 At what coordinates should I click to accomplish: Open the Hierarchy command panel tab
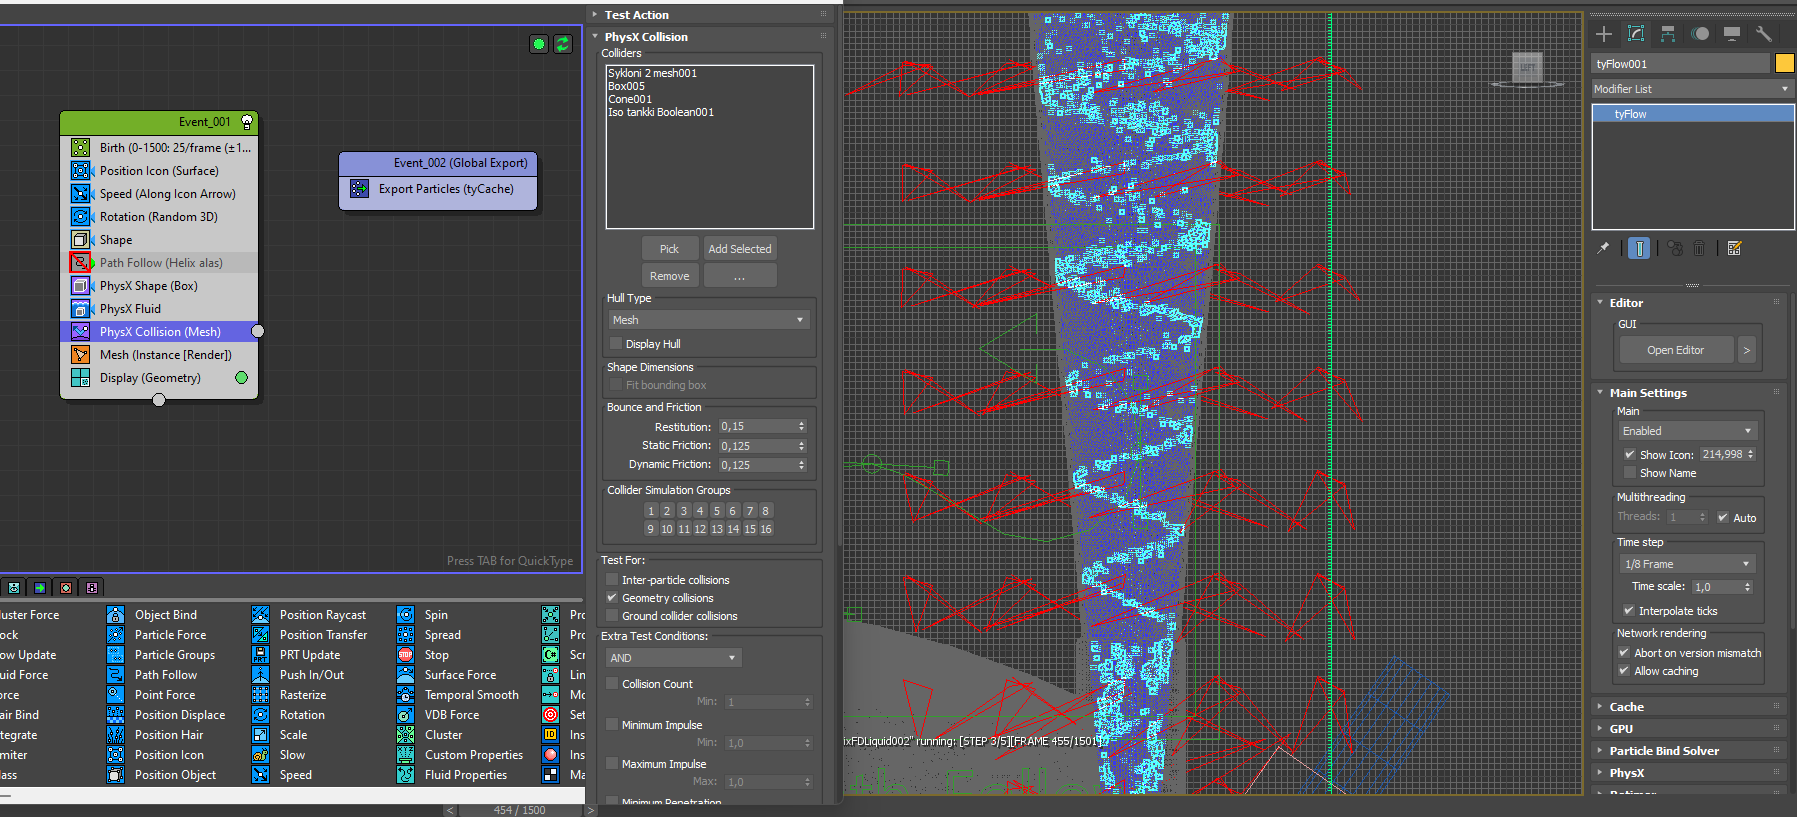pyautogui.click(x=1668, y=34)
